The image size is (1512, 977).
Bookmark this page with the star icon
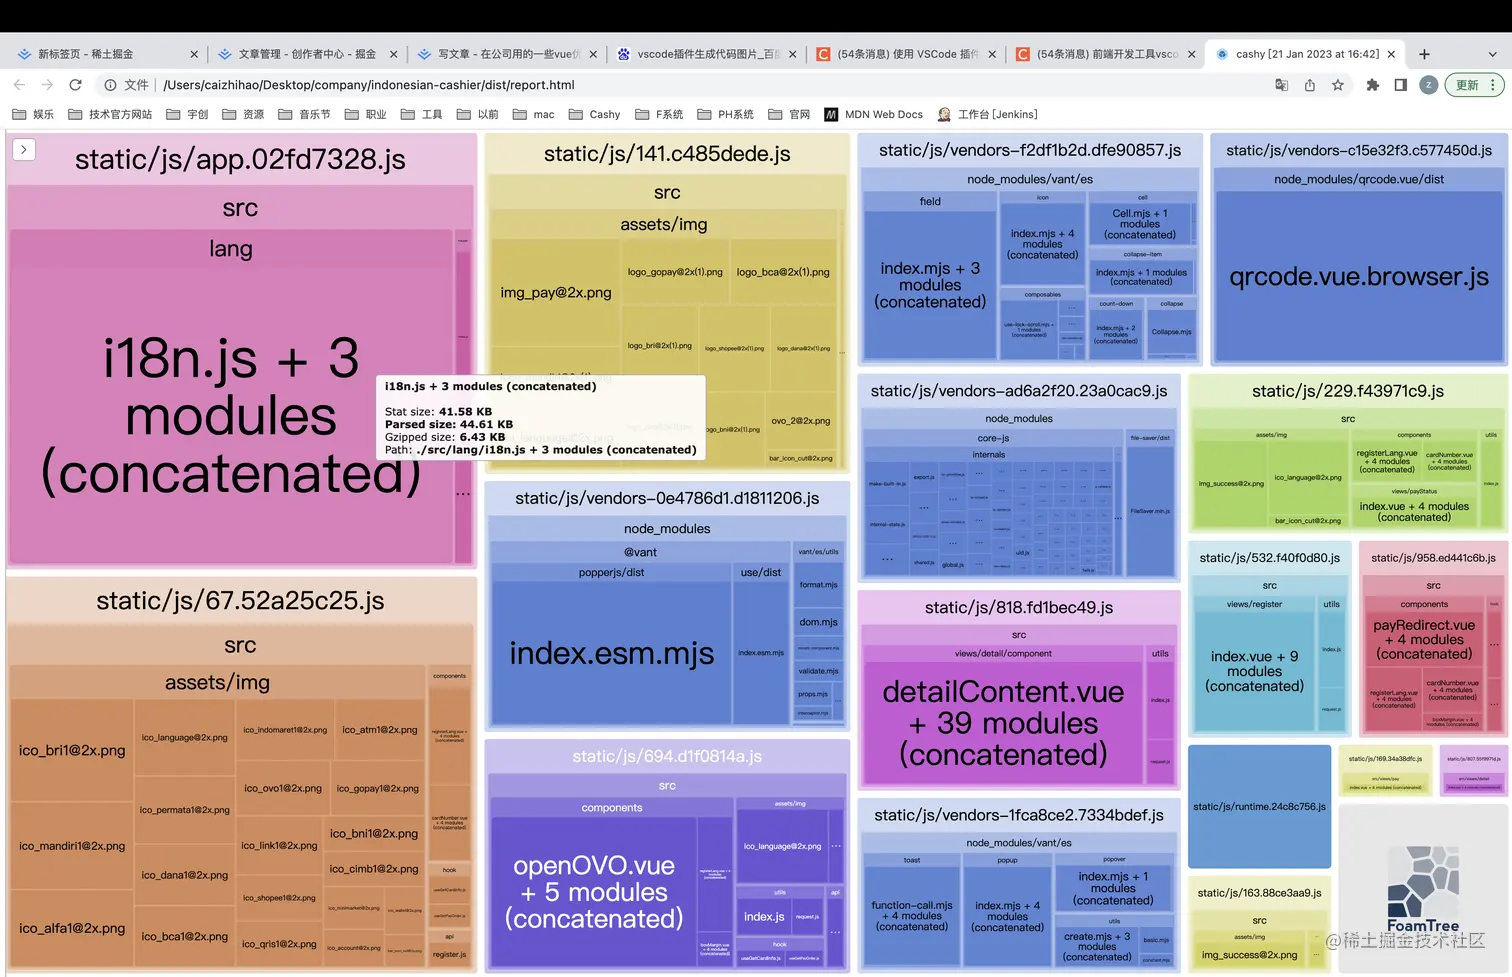pos(1337,85)
